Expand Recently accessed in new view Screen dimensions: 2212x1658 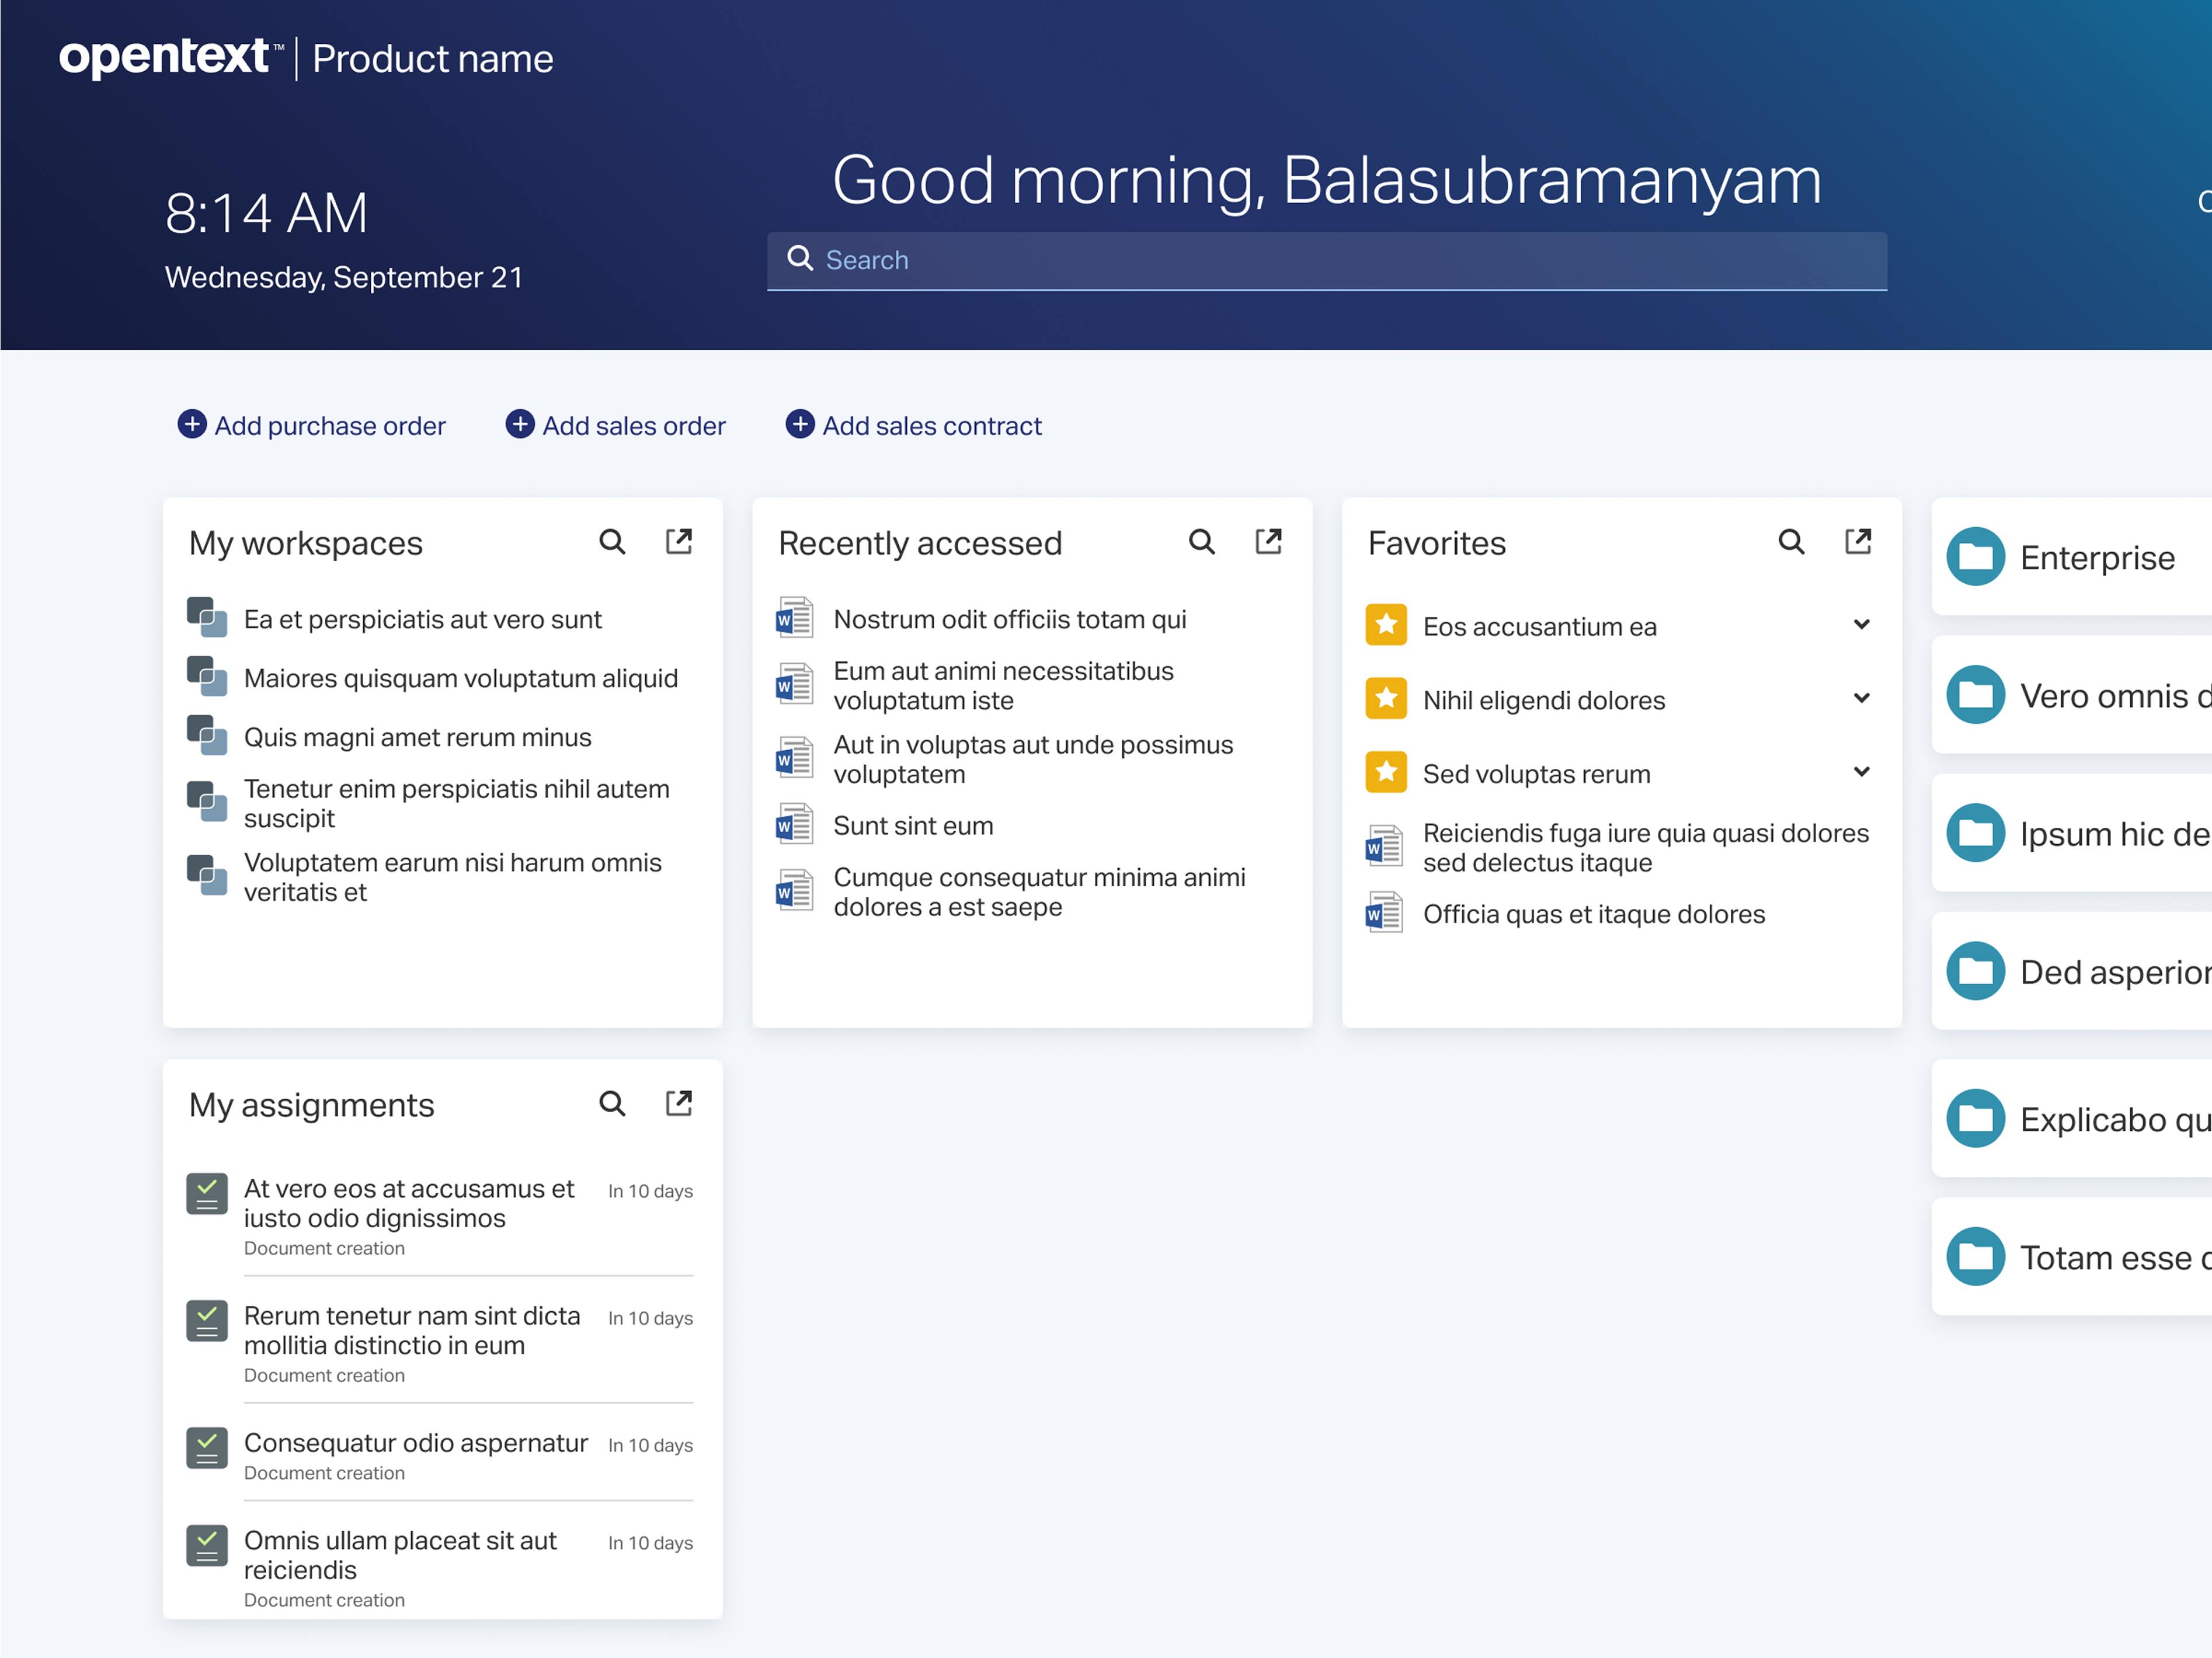1268,541
